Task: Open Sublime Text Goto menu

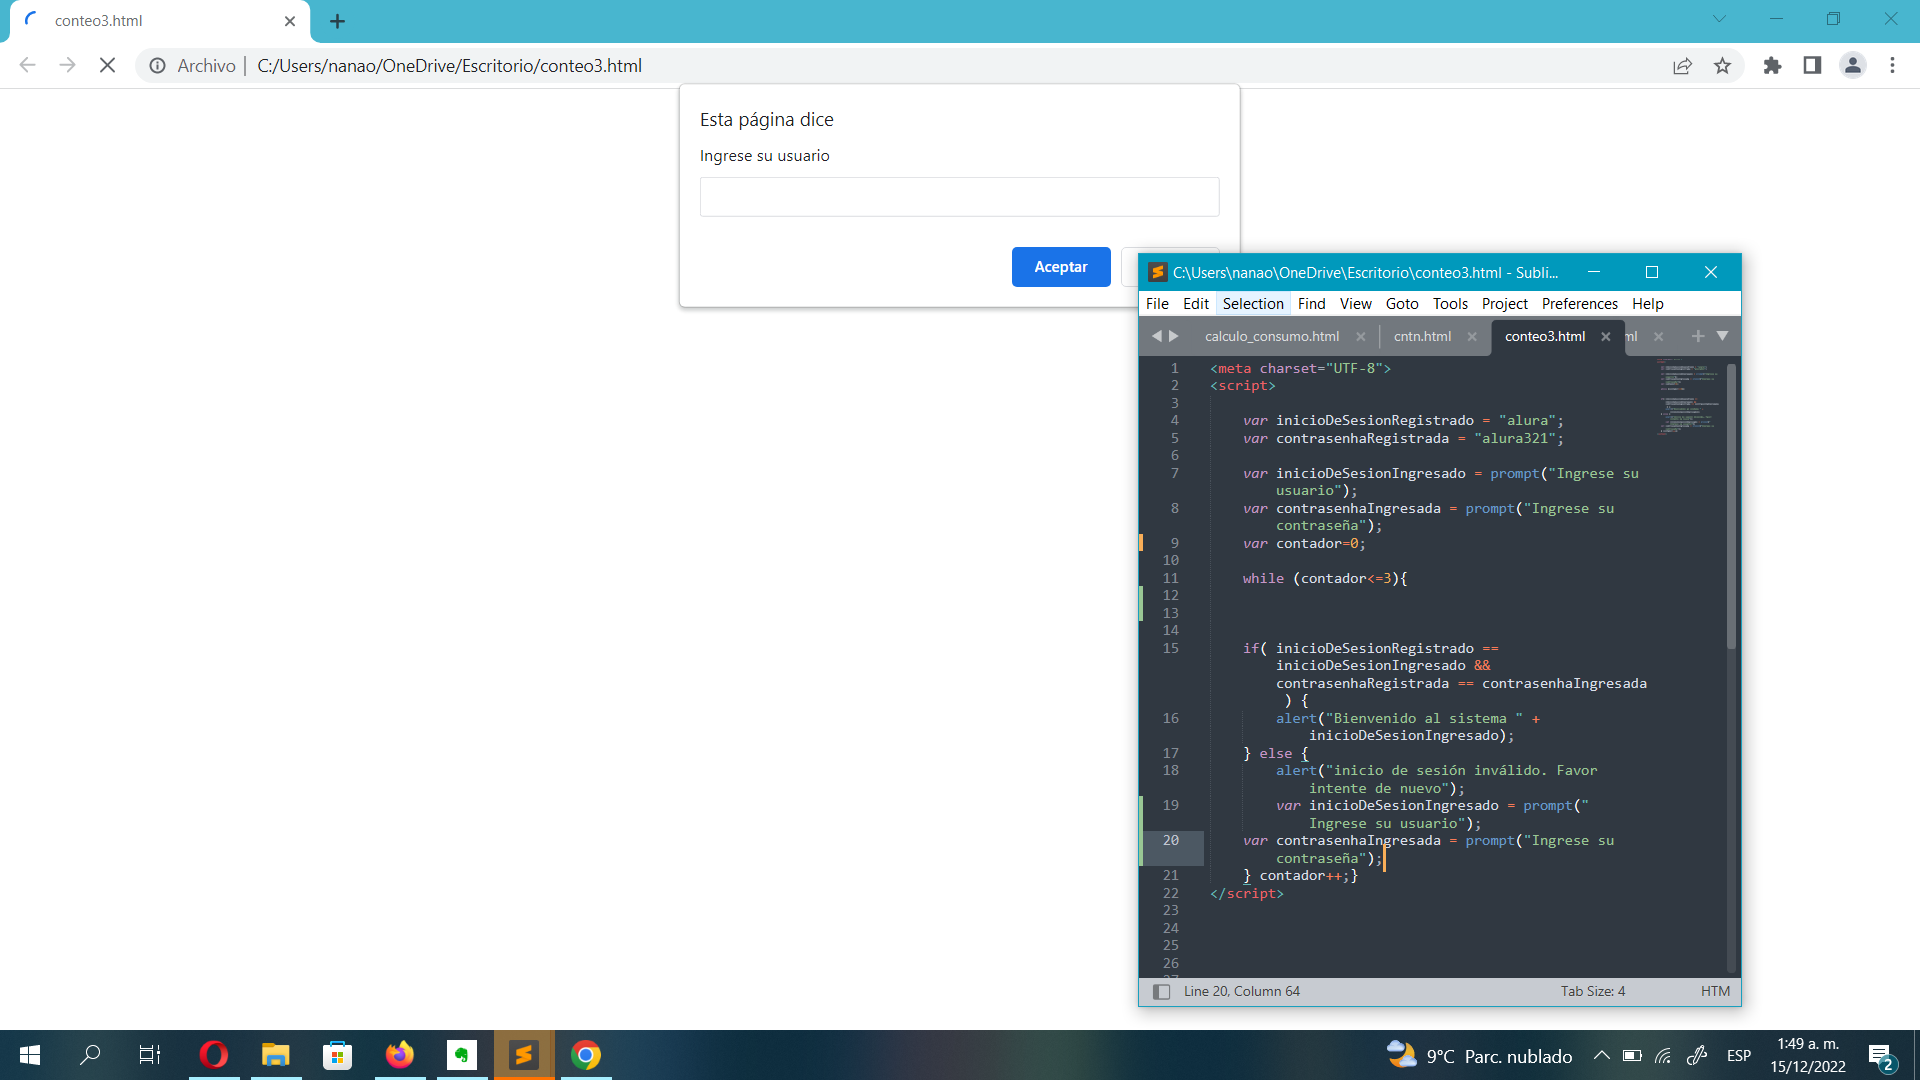Action: (x=1402, y=304)
